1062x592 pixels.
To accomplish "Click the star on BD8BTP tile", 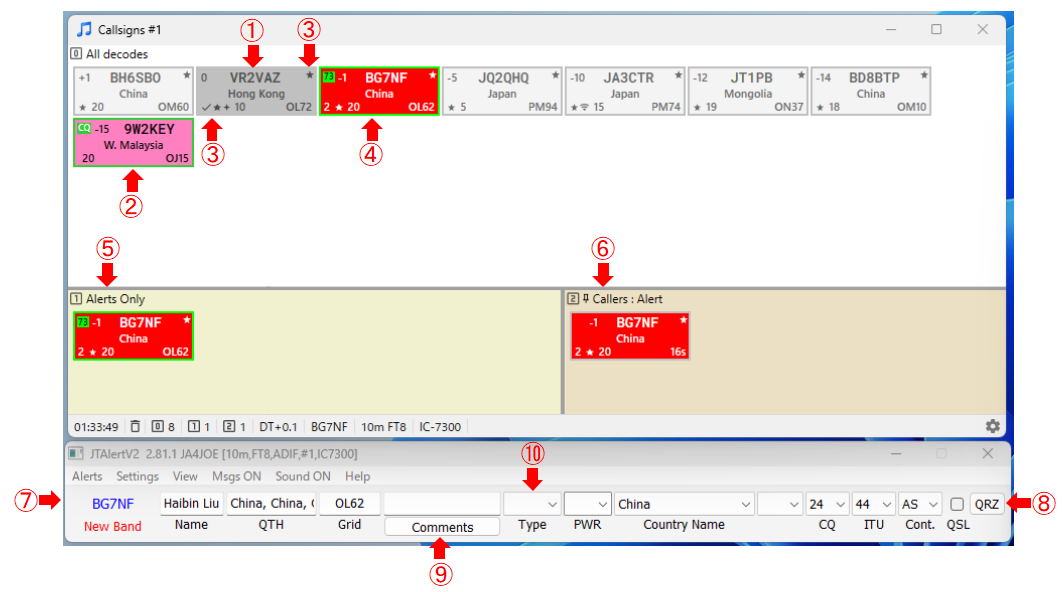I will pos(924,76).
